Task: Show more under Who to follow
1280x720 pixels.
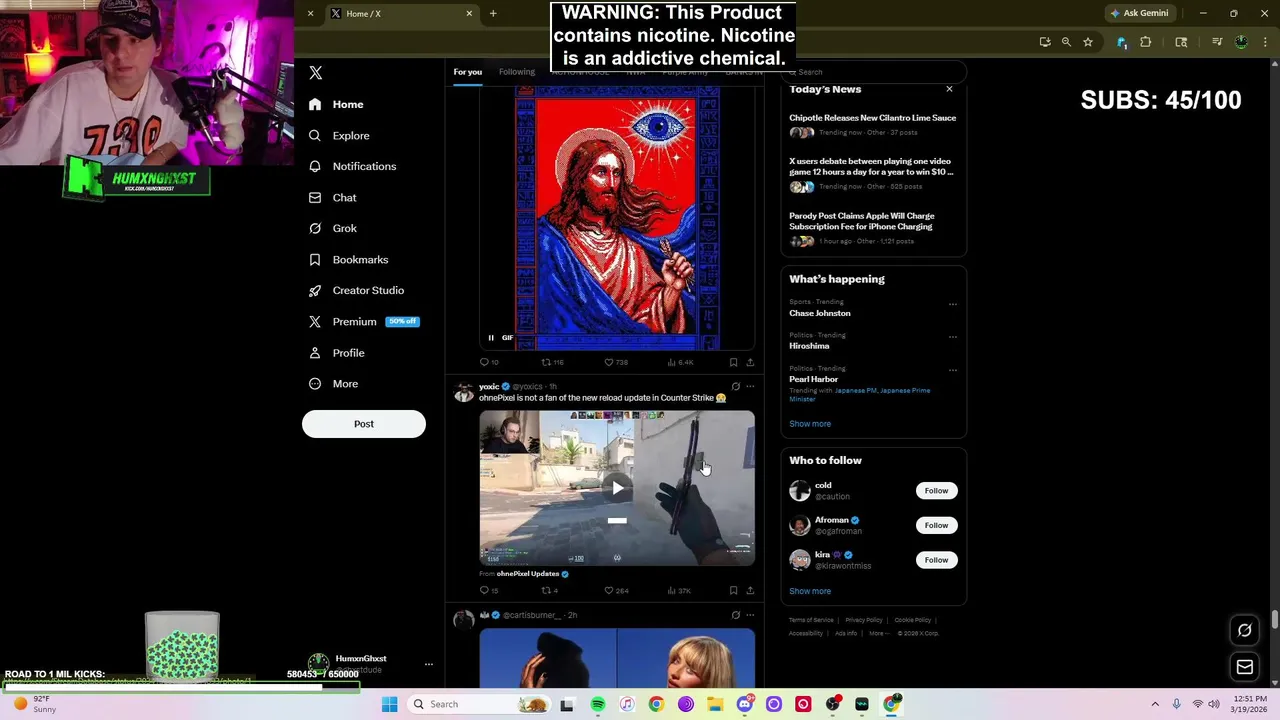Action: pyautogui.click(x=810, y=591)
